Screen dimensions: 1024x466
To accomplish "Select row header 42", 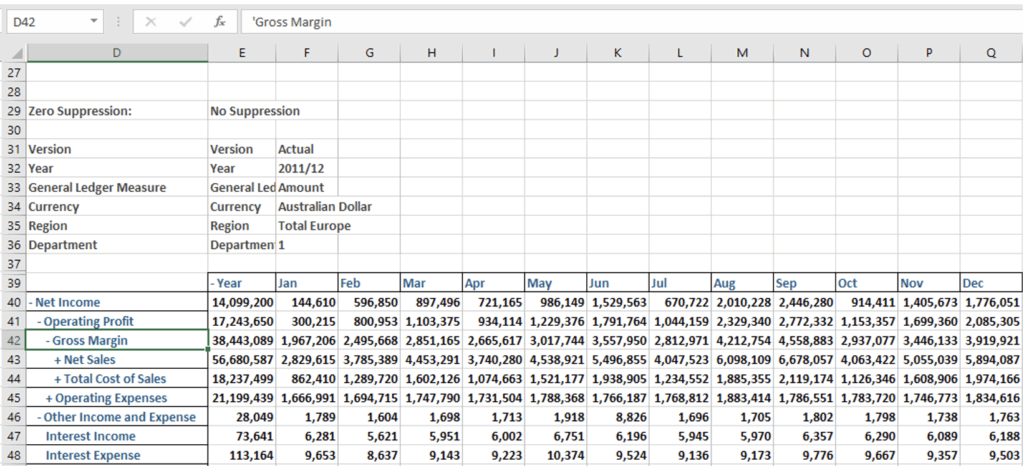I will click(x=13, y=341).
